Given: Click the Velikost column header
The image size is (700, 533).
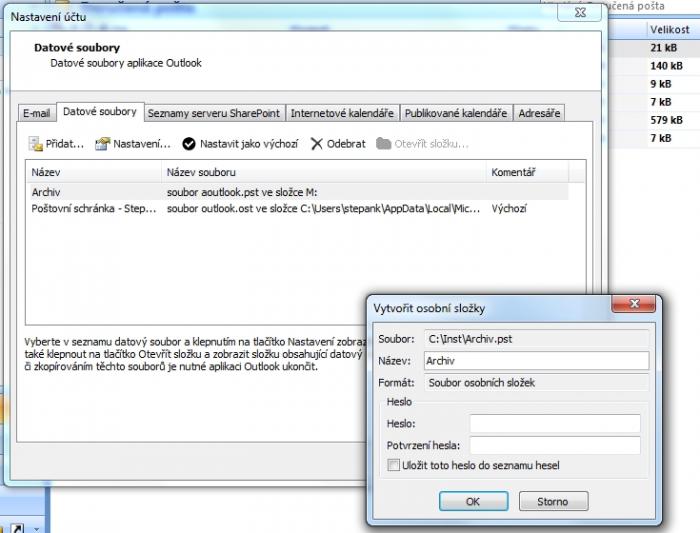Looking at the screenshot, I should pos(670,30).
